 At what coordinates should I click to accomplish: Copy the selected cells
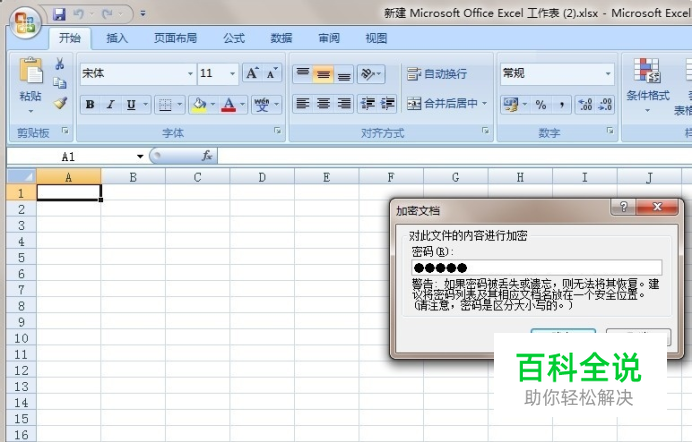pyautogui.click(x=60, y=83)
